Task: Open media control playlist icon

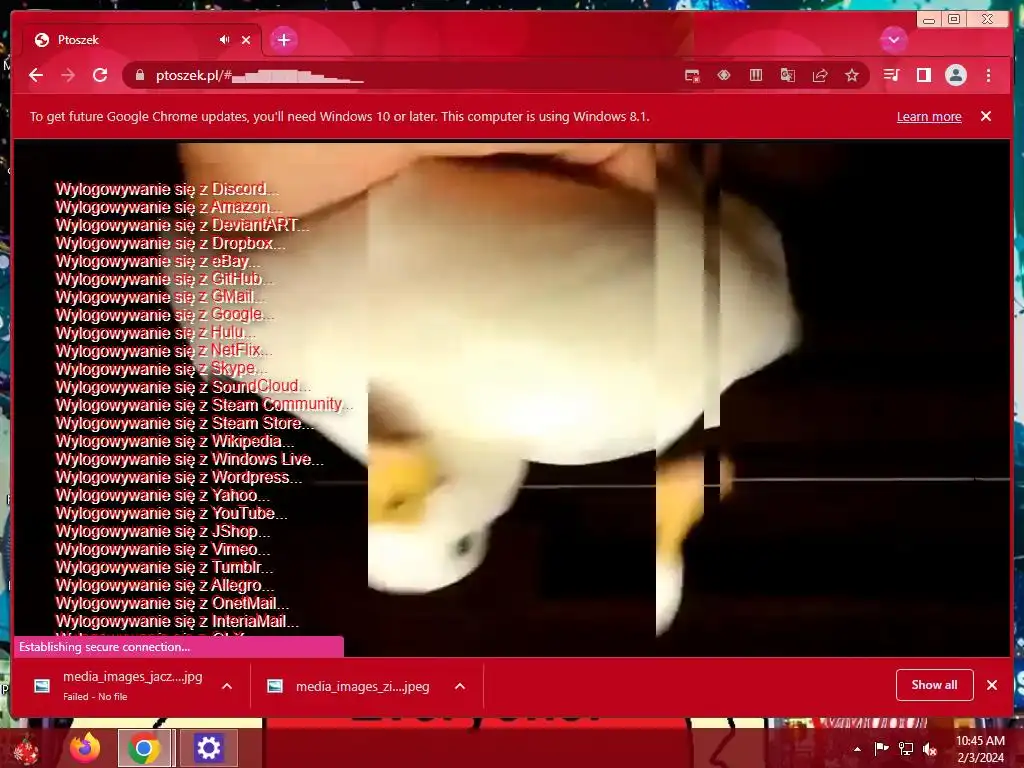Action: click(891, 76)
